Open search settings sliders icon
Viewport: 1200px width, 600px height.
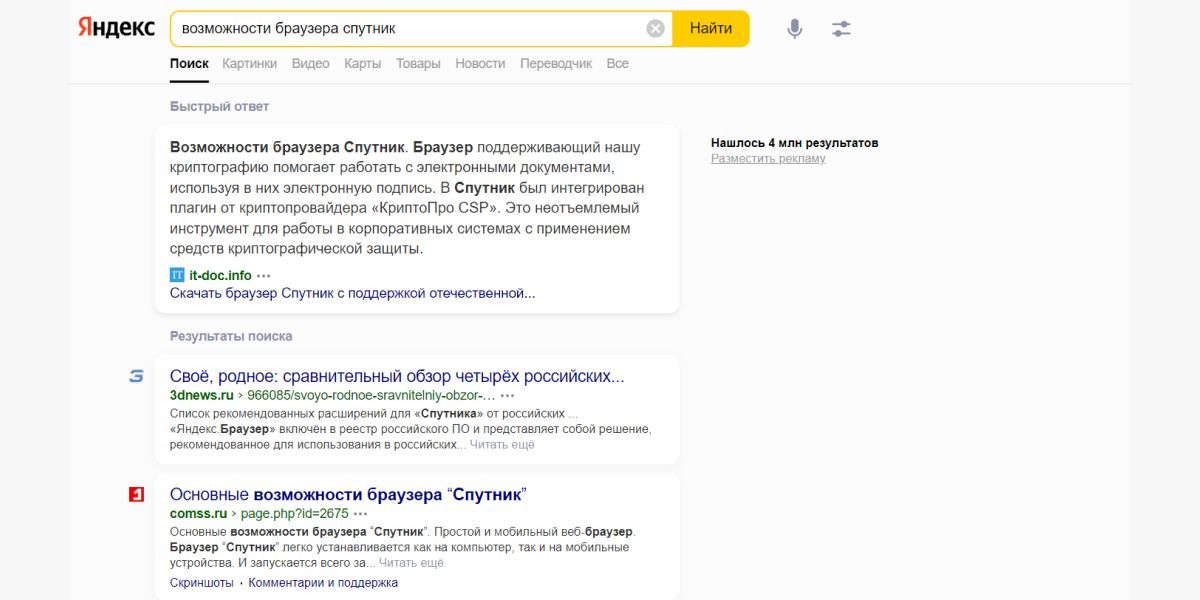(841, 29)
